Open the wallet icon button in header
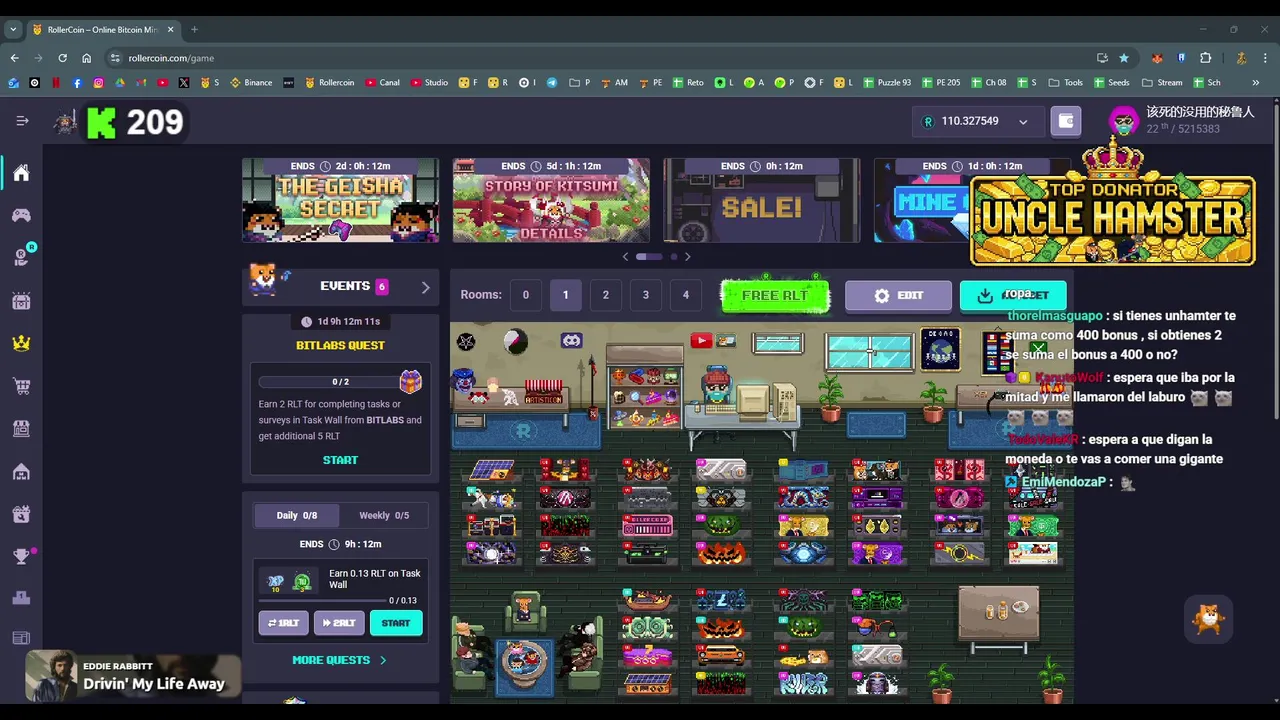The height and width of the screenshot is (720, 1280). point(1066,121)
